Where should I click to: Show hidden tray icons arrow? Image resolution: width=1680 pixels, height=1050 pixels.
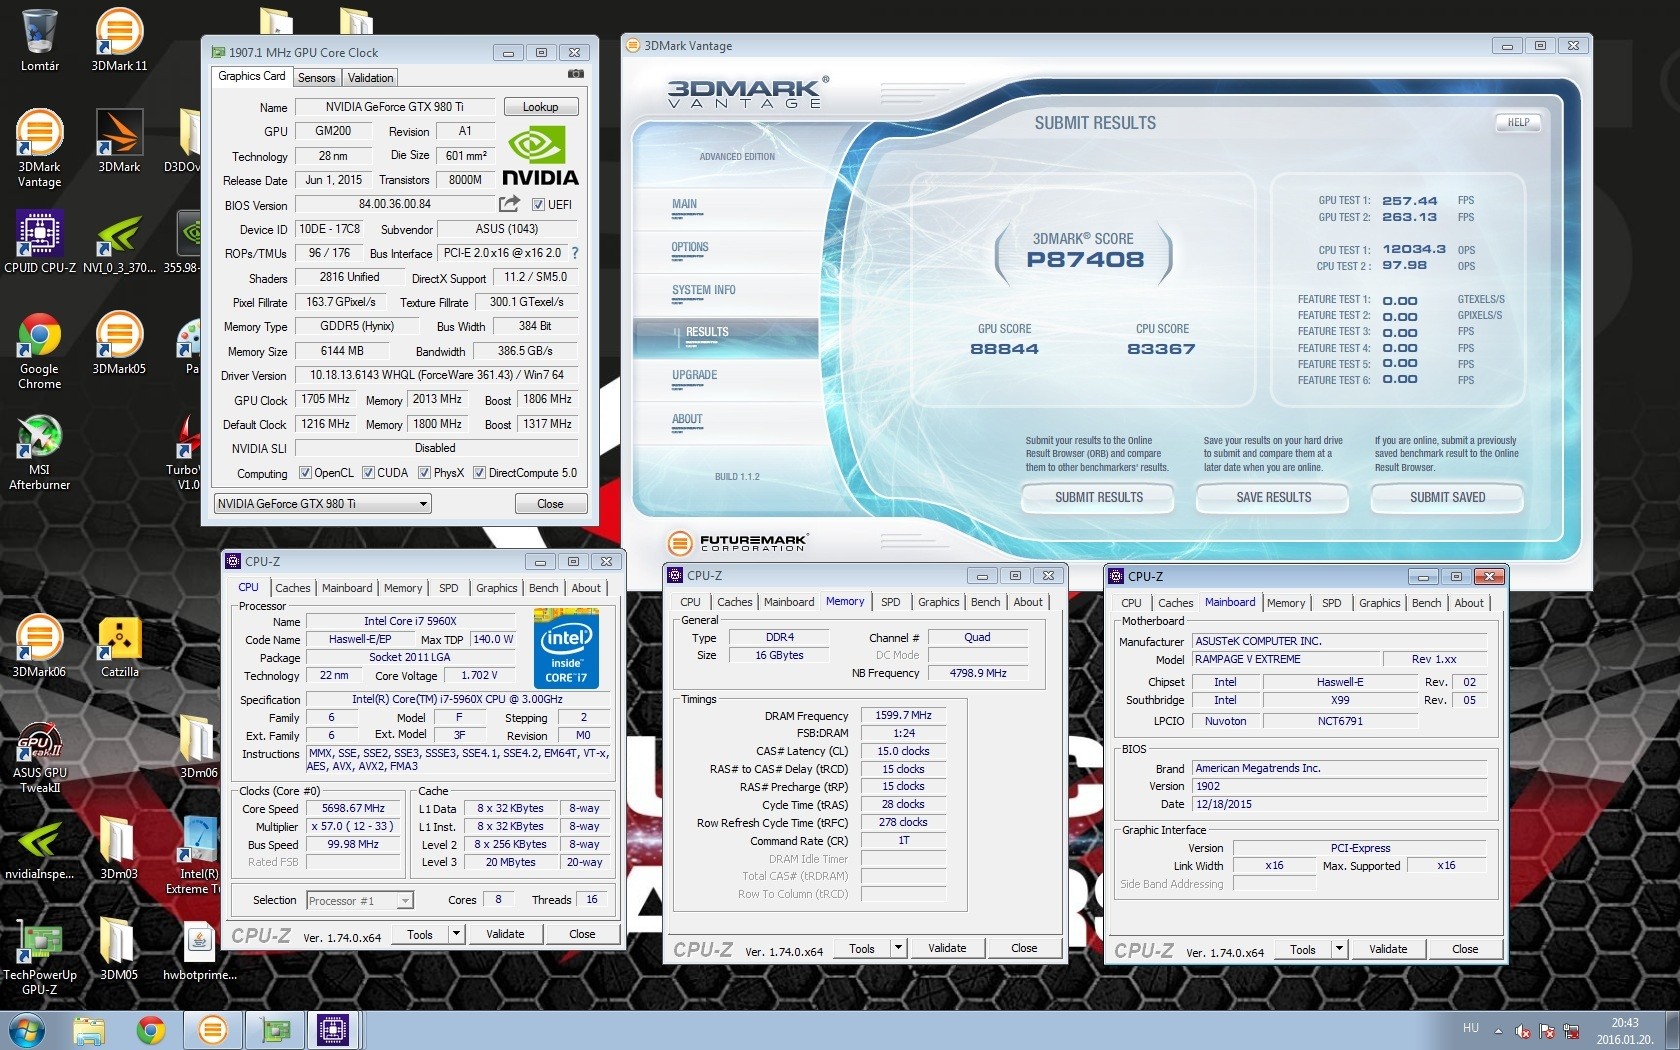(1498, 1031)
